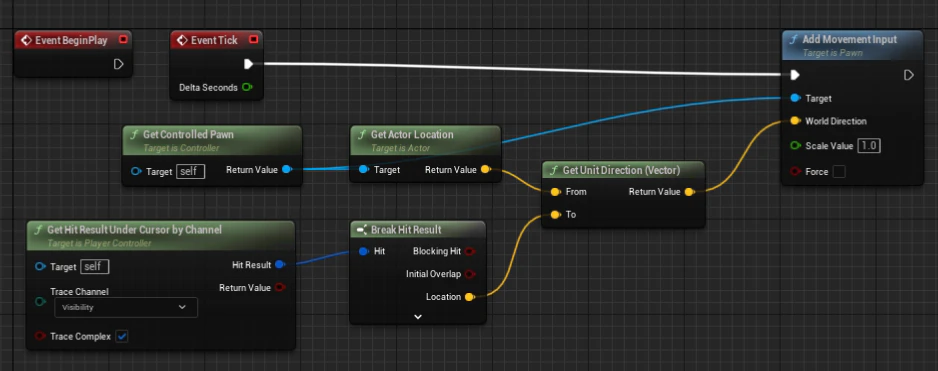Click the Scale Value input pin
Screen dimensions: 938x371
[795, 146]
